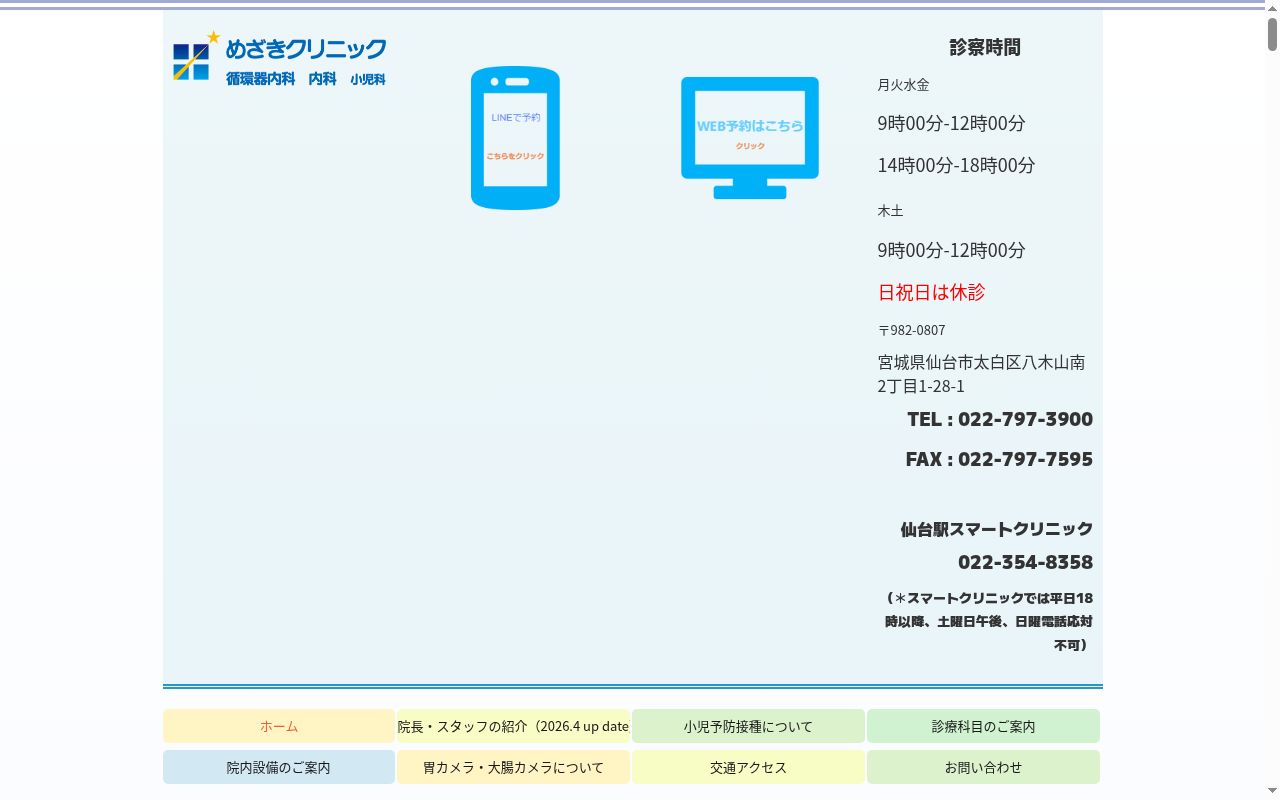
Task: Click the scrollbar up arrow
Action: pyautogui.click(x=1273, y=7)
